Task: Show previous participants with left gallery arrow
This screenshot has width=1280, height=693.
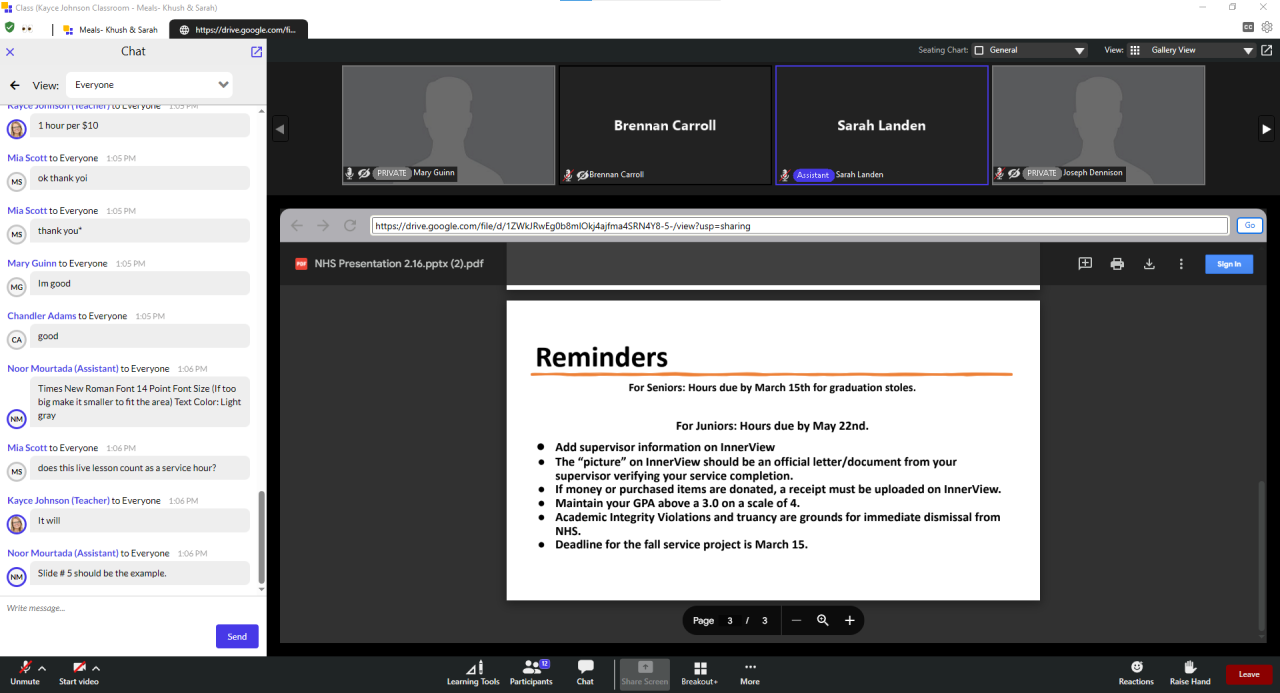Action: (280, 128)
